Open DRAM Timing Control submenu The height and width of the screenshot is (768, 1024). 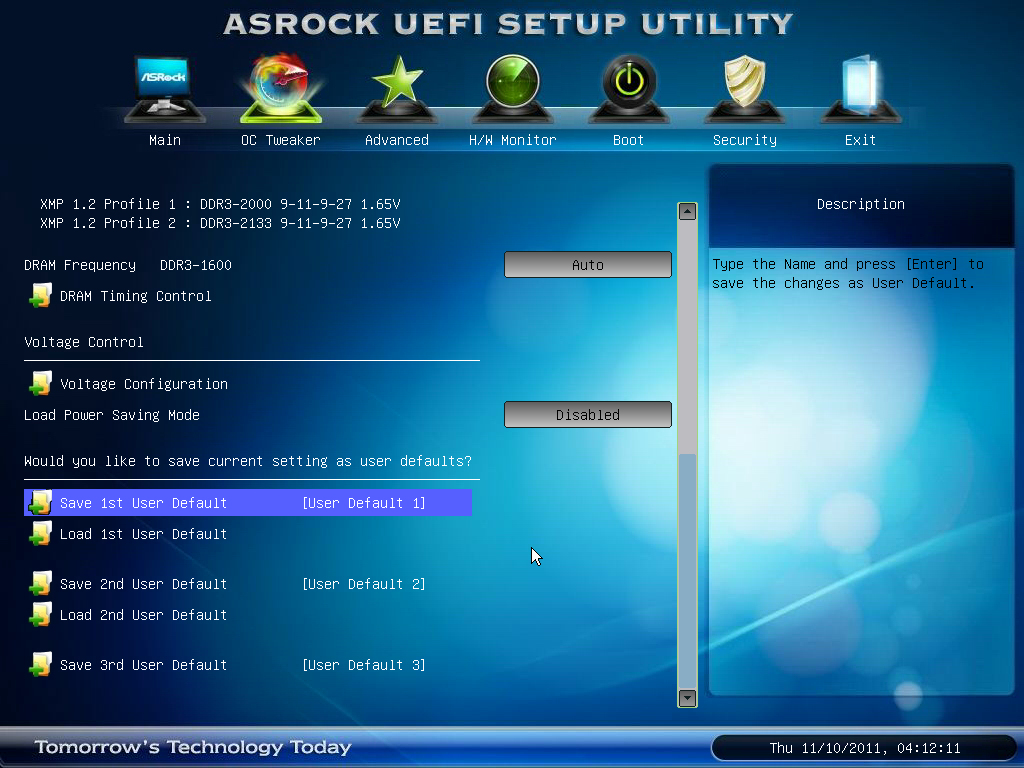coord(136,296)
